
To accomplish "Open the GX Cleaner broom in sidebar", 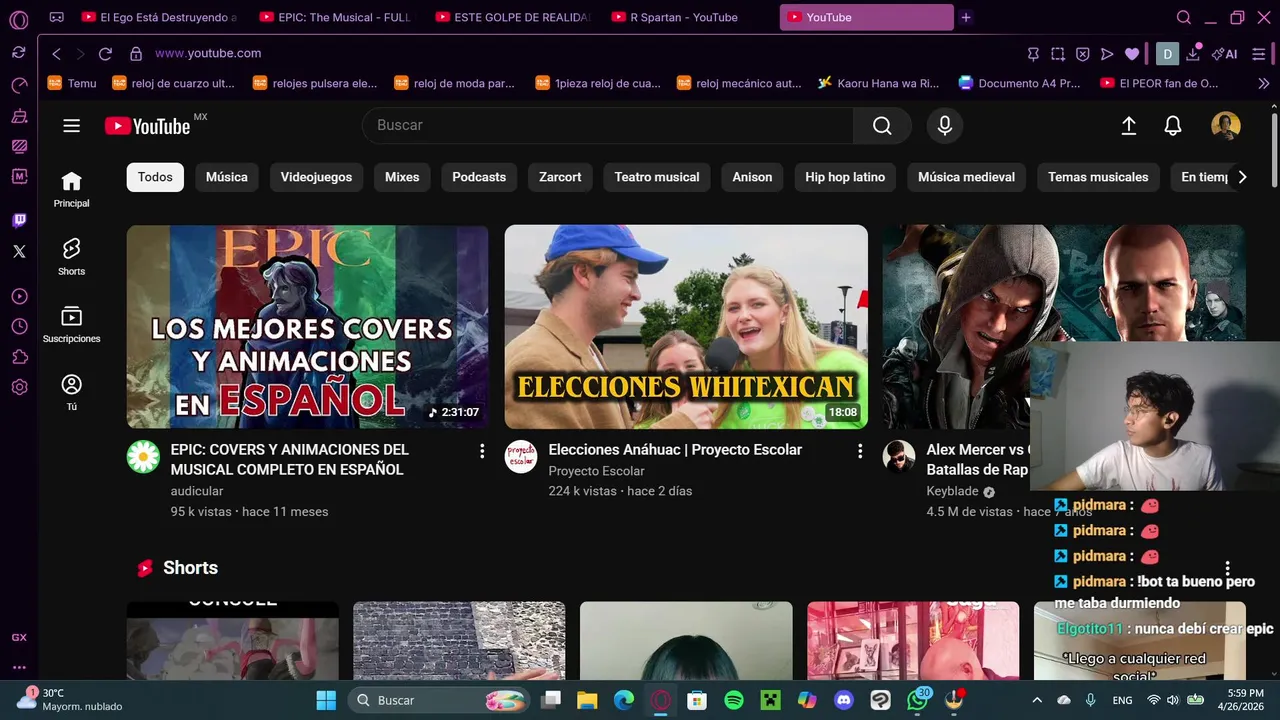I will [x=19, y=116].
